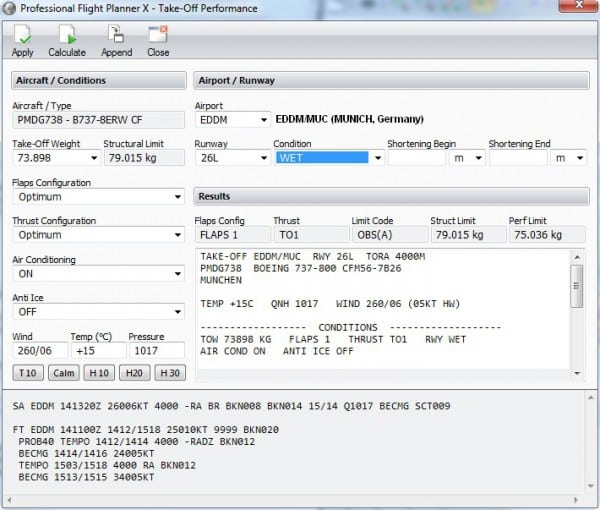Toggle the Air Conditioning ON dropdown
The width and height of the screenshot is (600, 510).
click(x=177, y=273)
